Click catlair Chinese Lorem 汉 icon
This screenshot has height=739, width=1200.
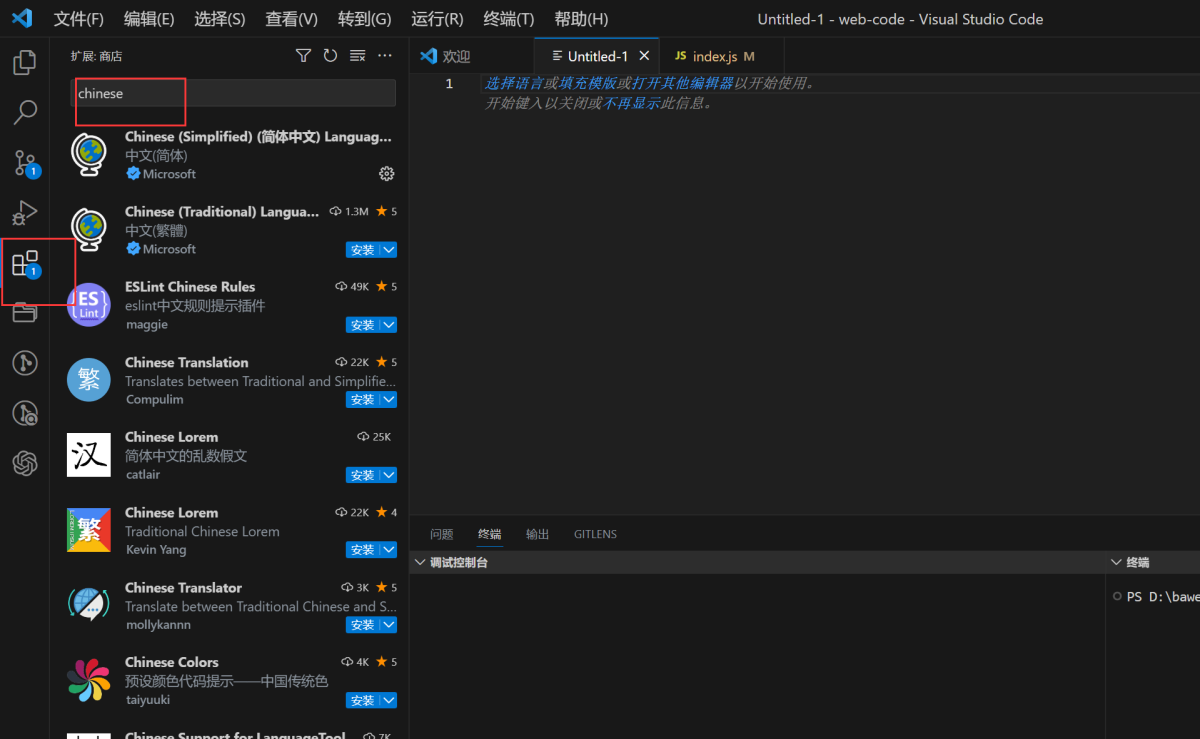click(x=89, y=455)
